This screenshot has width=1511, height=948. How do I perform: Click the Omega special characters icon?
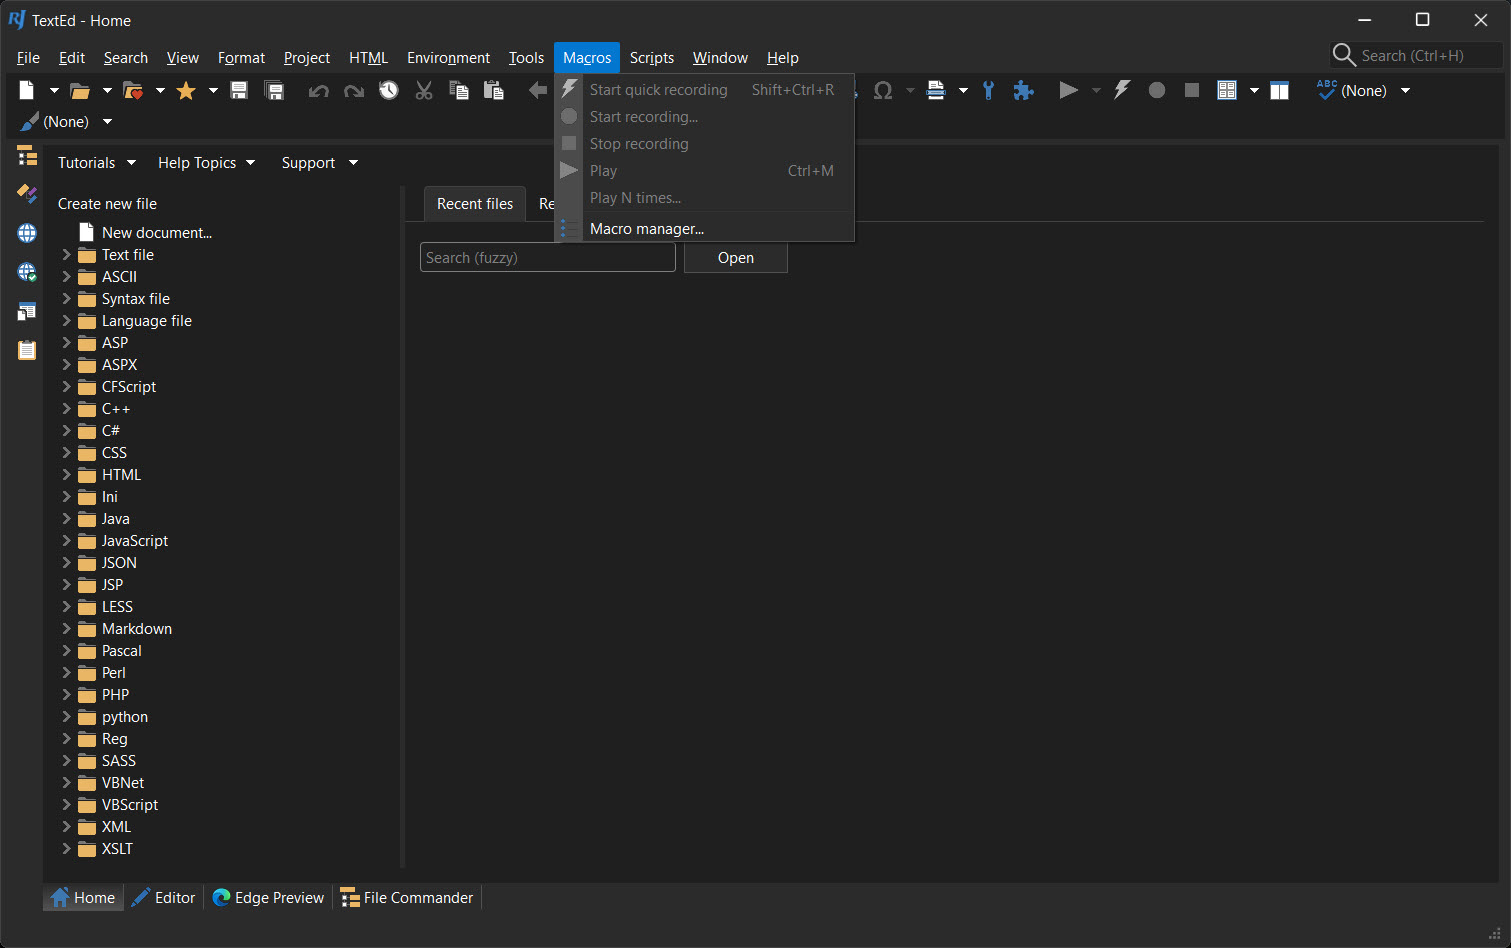tap(883, 90)
